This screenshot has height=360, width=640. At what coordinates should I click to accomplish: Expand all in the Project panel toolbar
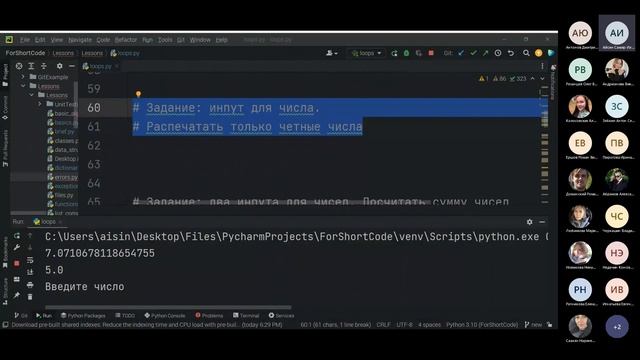tap(31, 66)
